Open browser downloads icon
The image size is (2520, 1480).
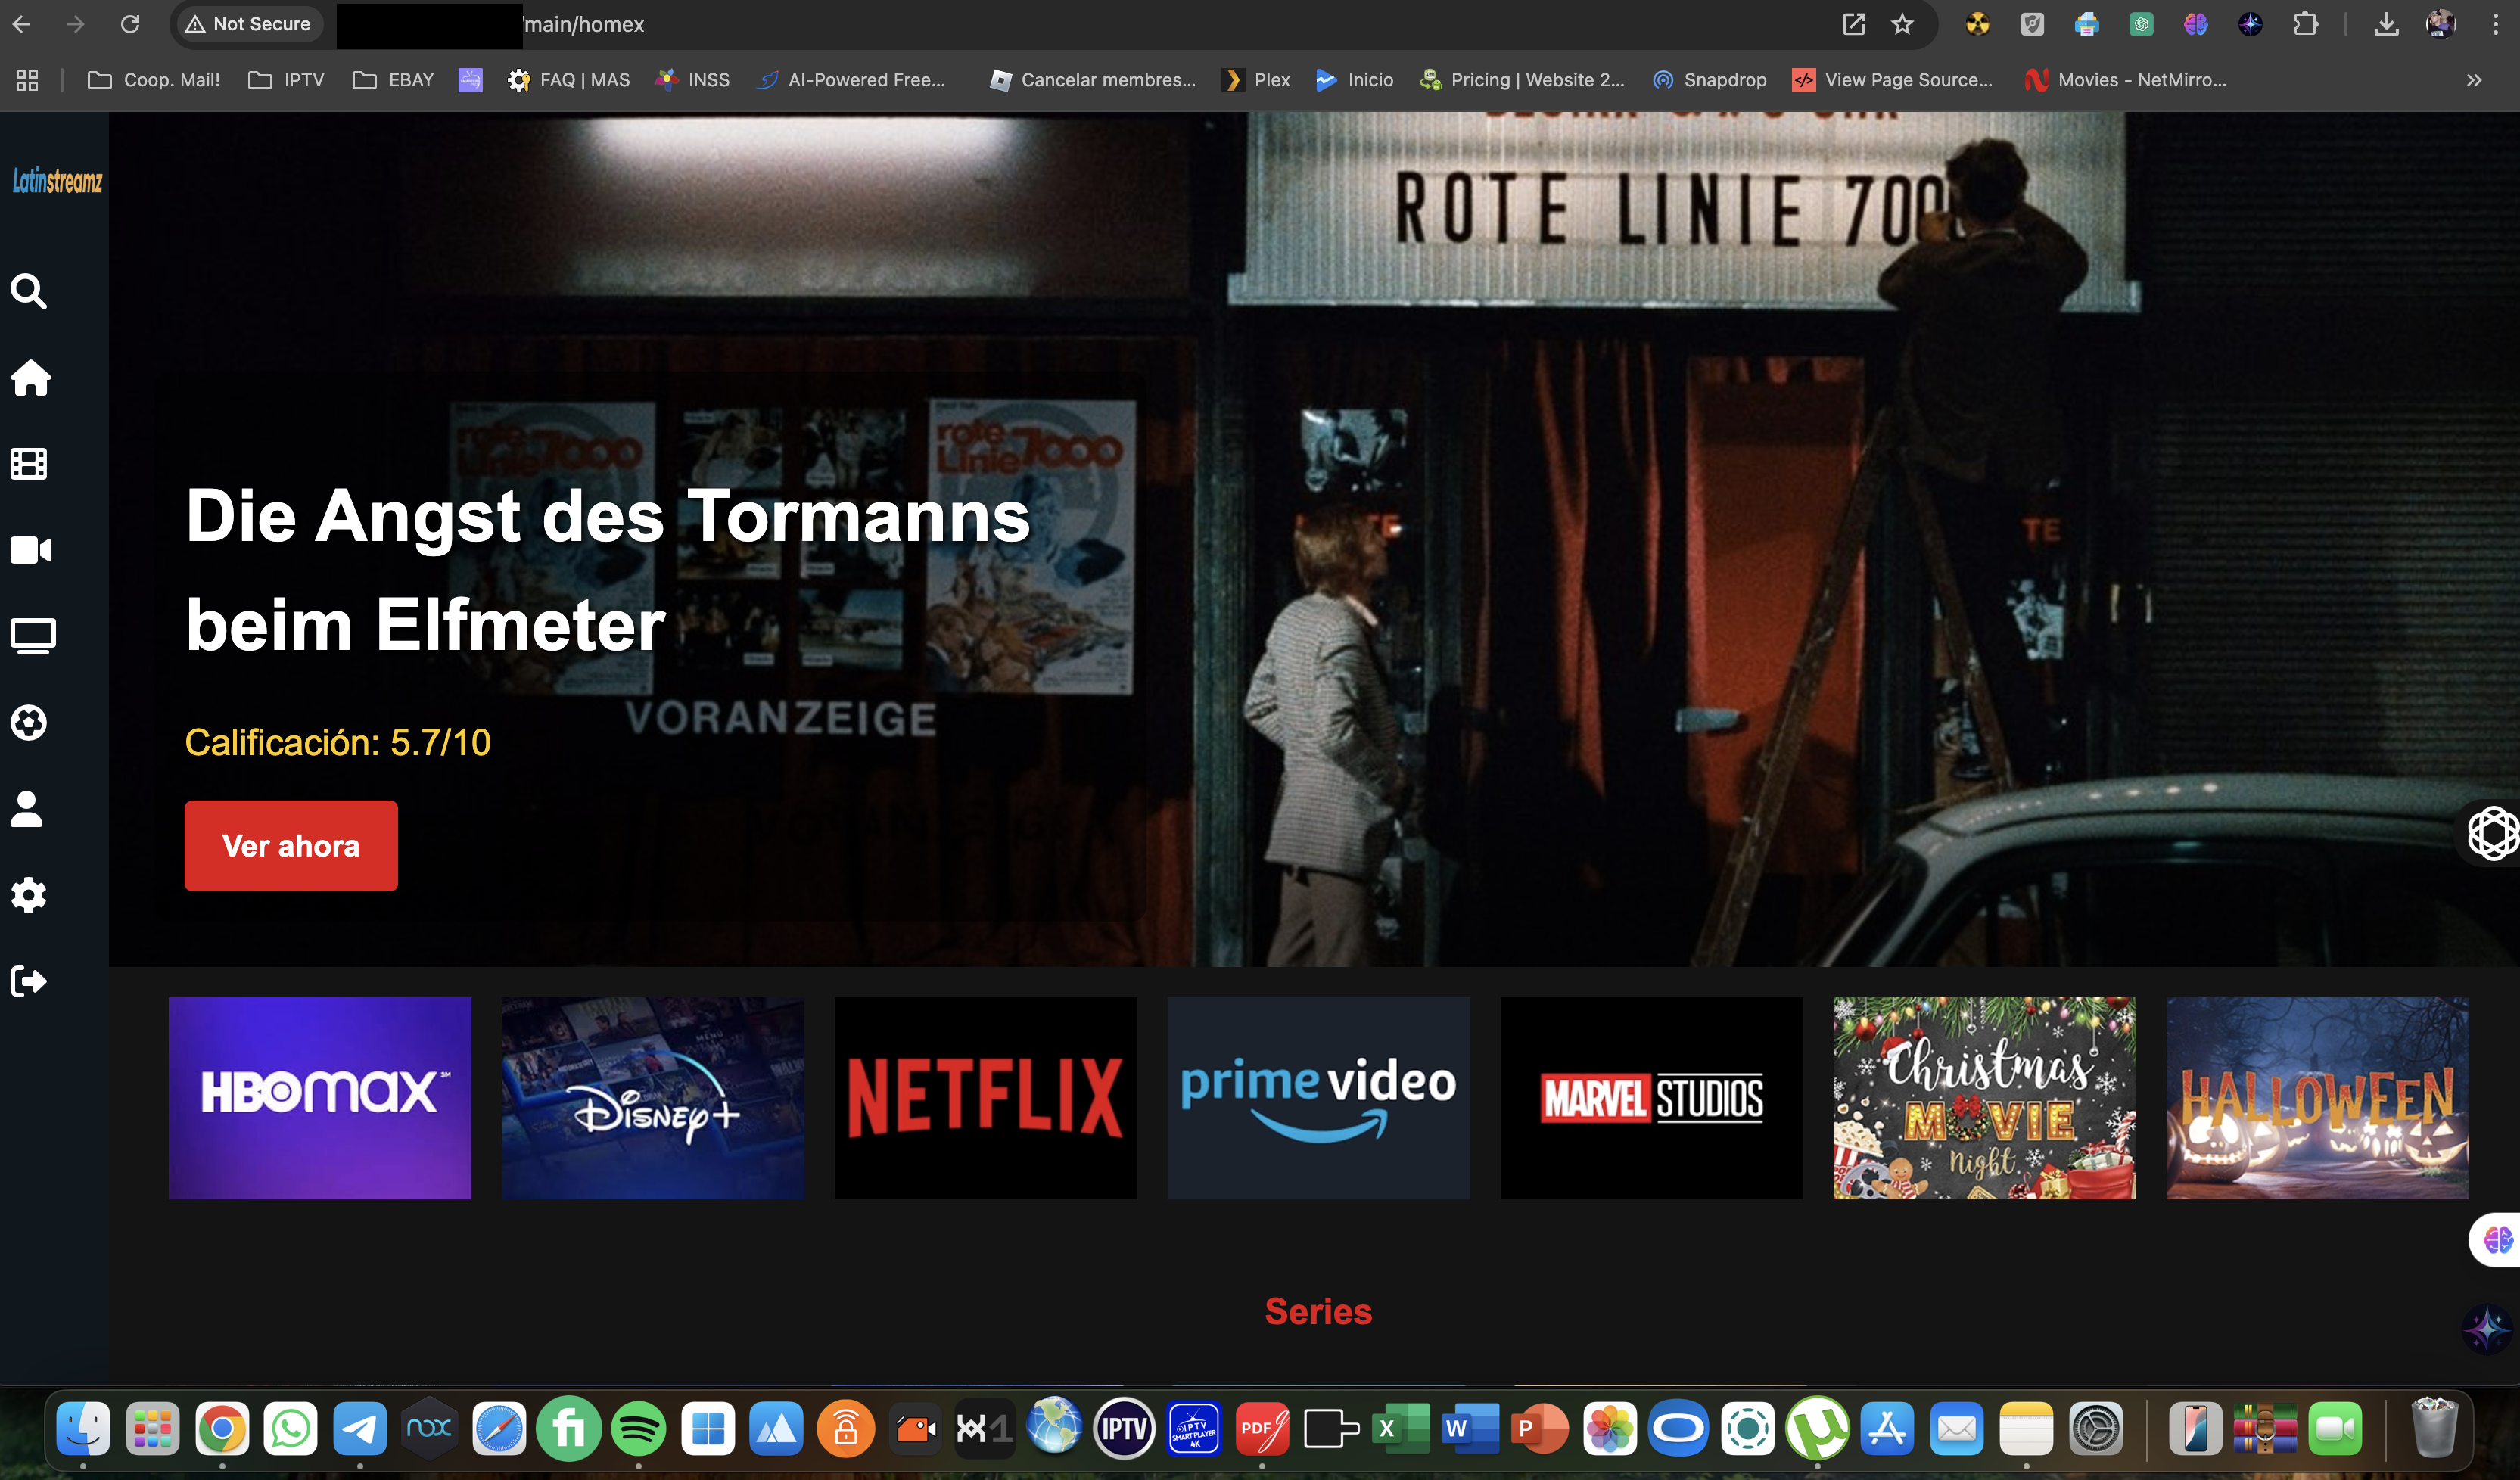2386,24
